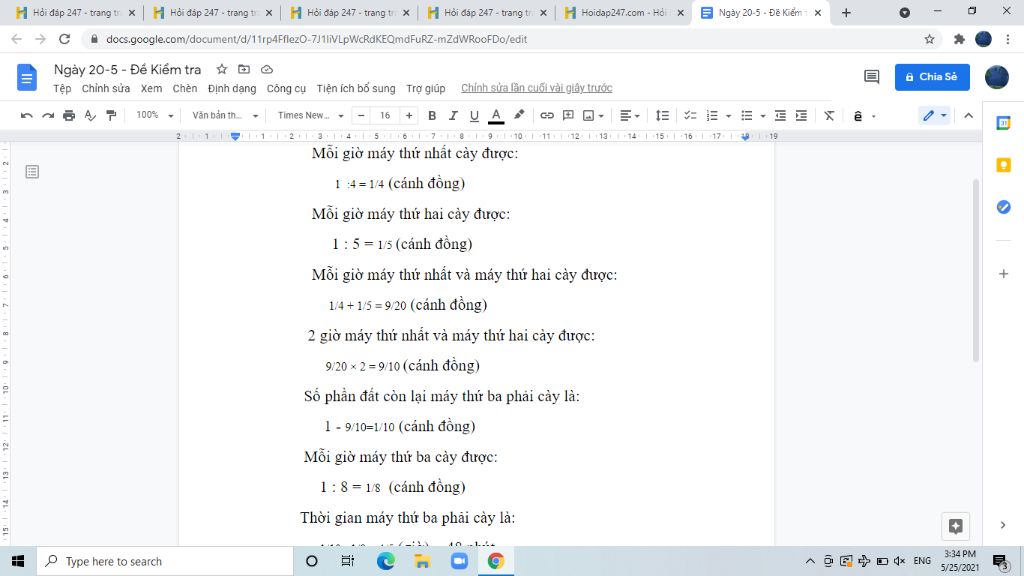The width and height of the screenshot is (1024, 576).
Task: Open Docs home via blue document icon
Action: (x=27, y=77)
